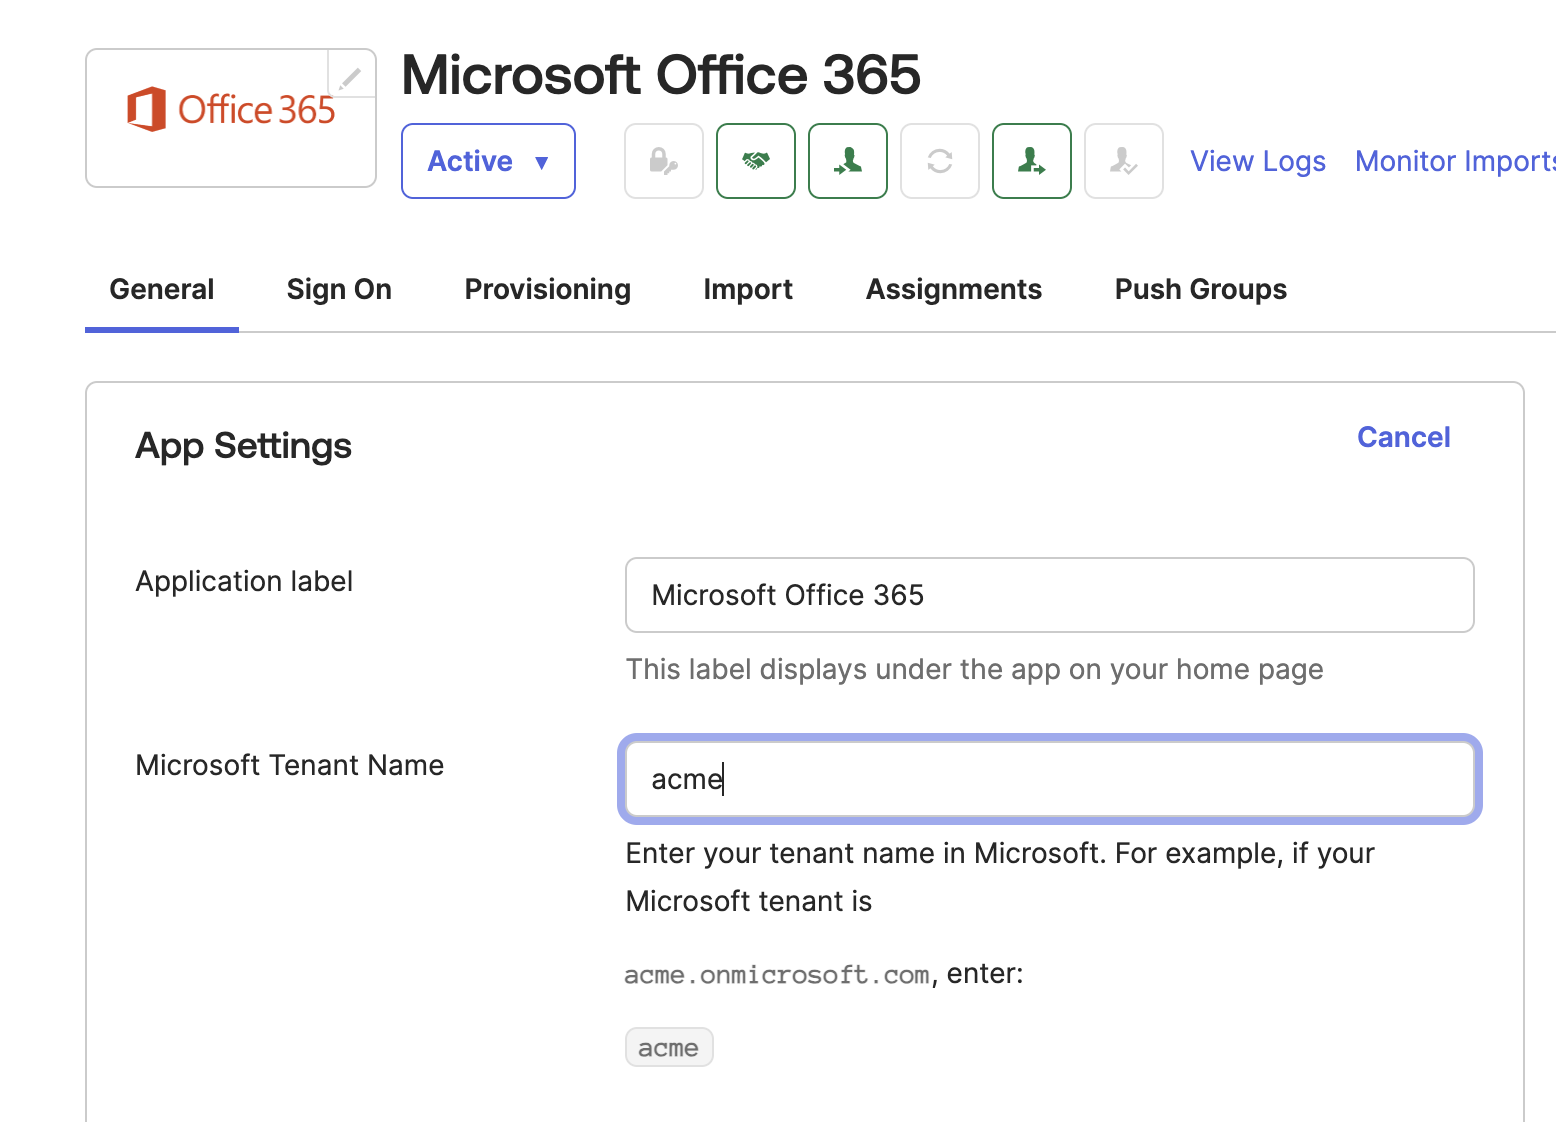Click the 'Application label' field label

pos(244,581)
